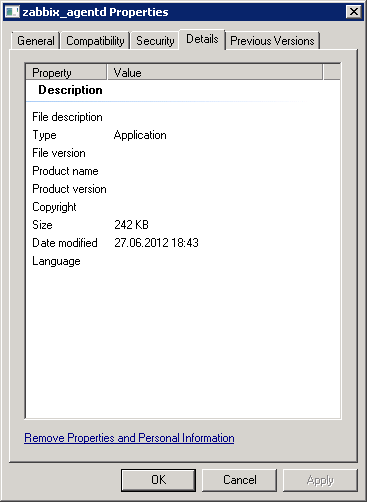Select the Type row showing Application
Image resolution: width=367 pixels, height=502 pixels.
click(183, 135)
